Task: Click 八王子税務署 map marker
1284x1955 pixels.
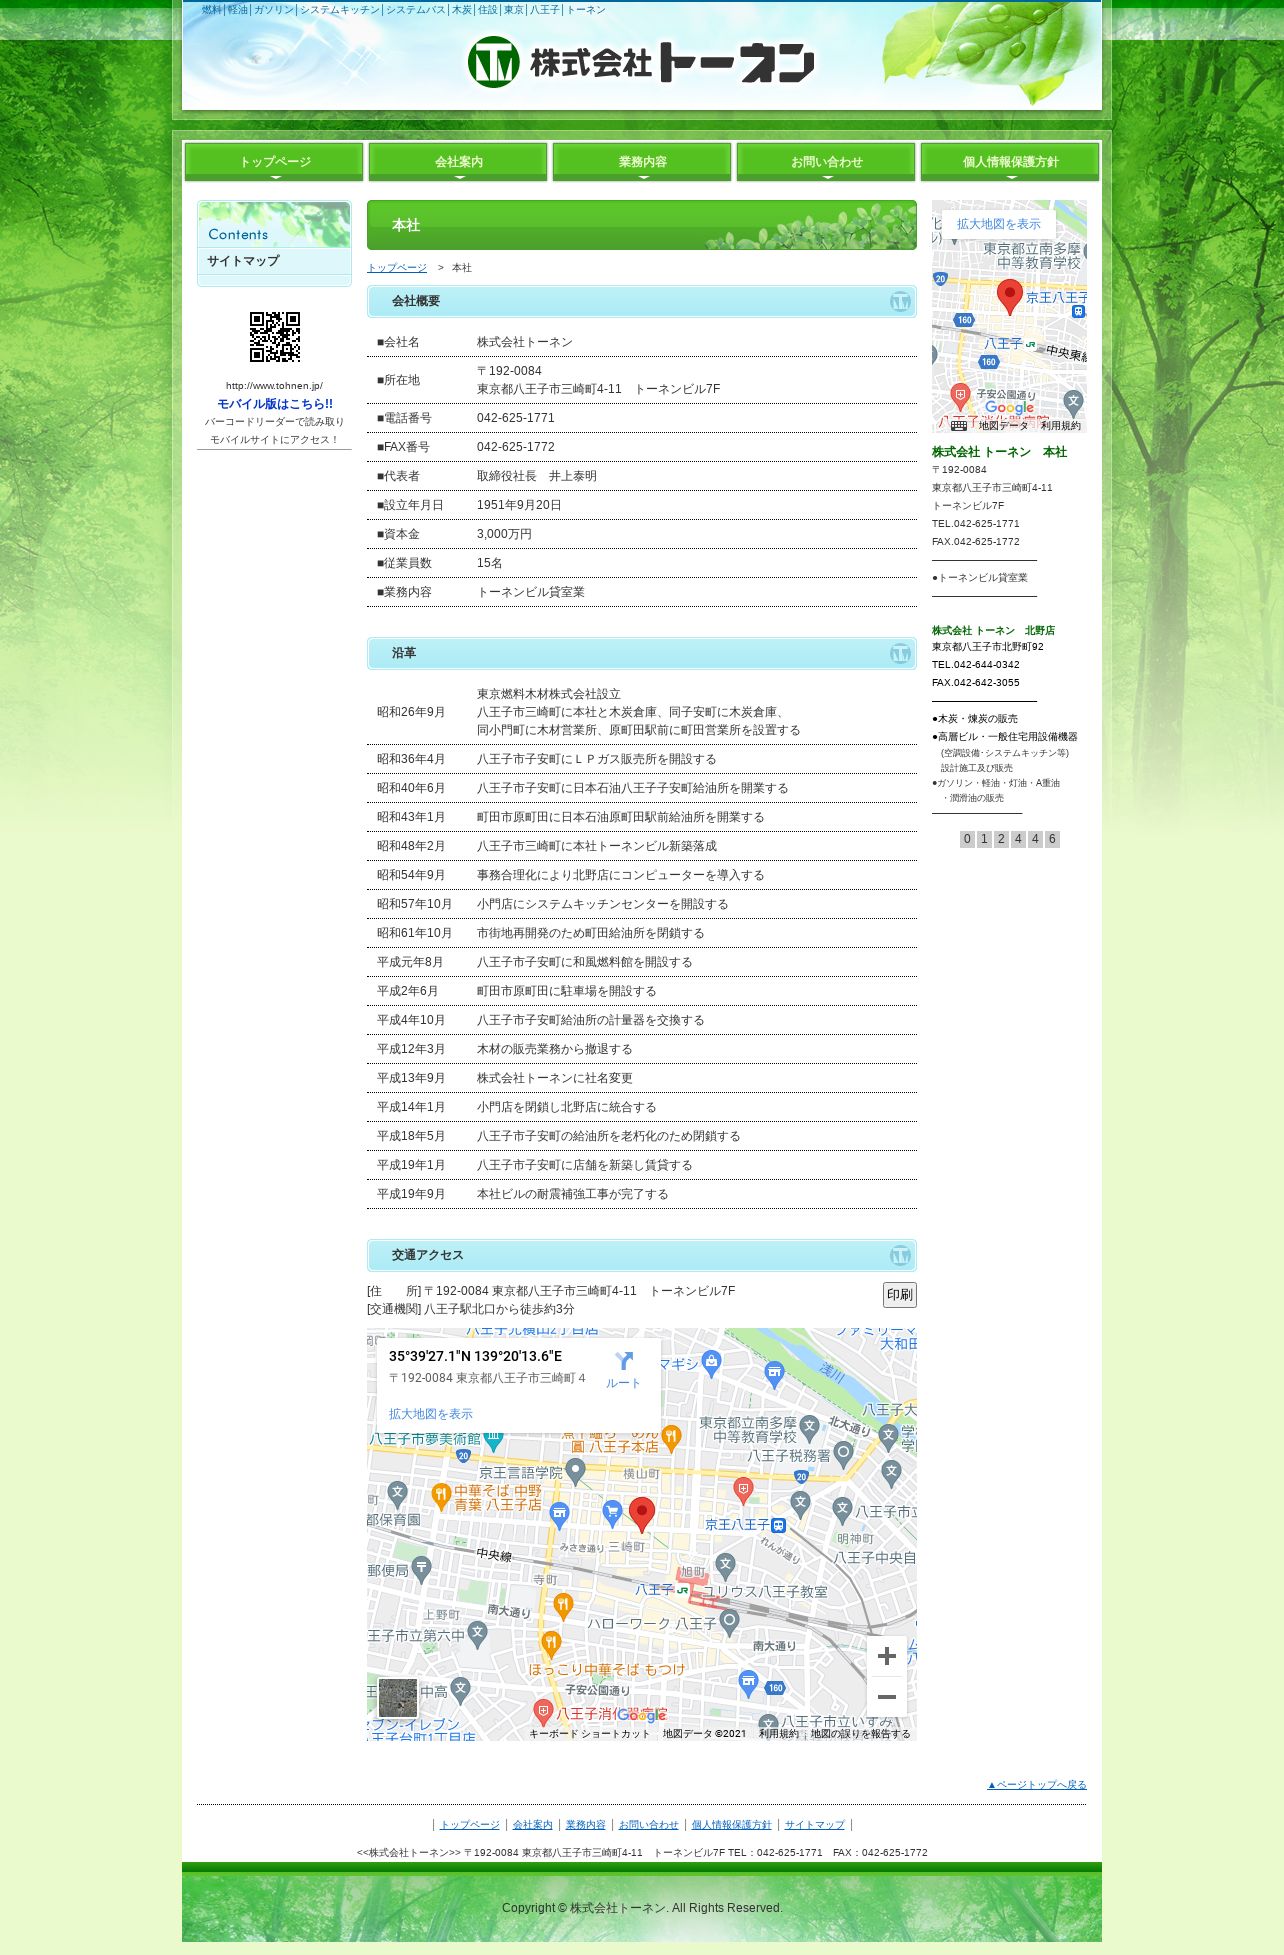Action: (843, 1453)
